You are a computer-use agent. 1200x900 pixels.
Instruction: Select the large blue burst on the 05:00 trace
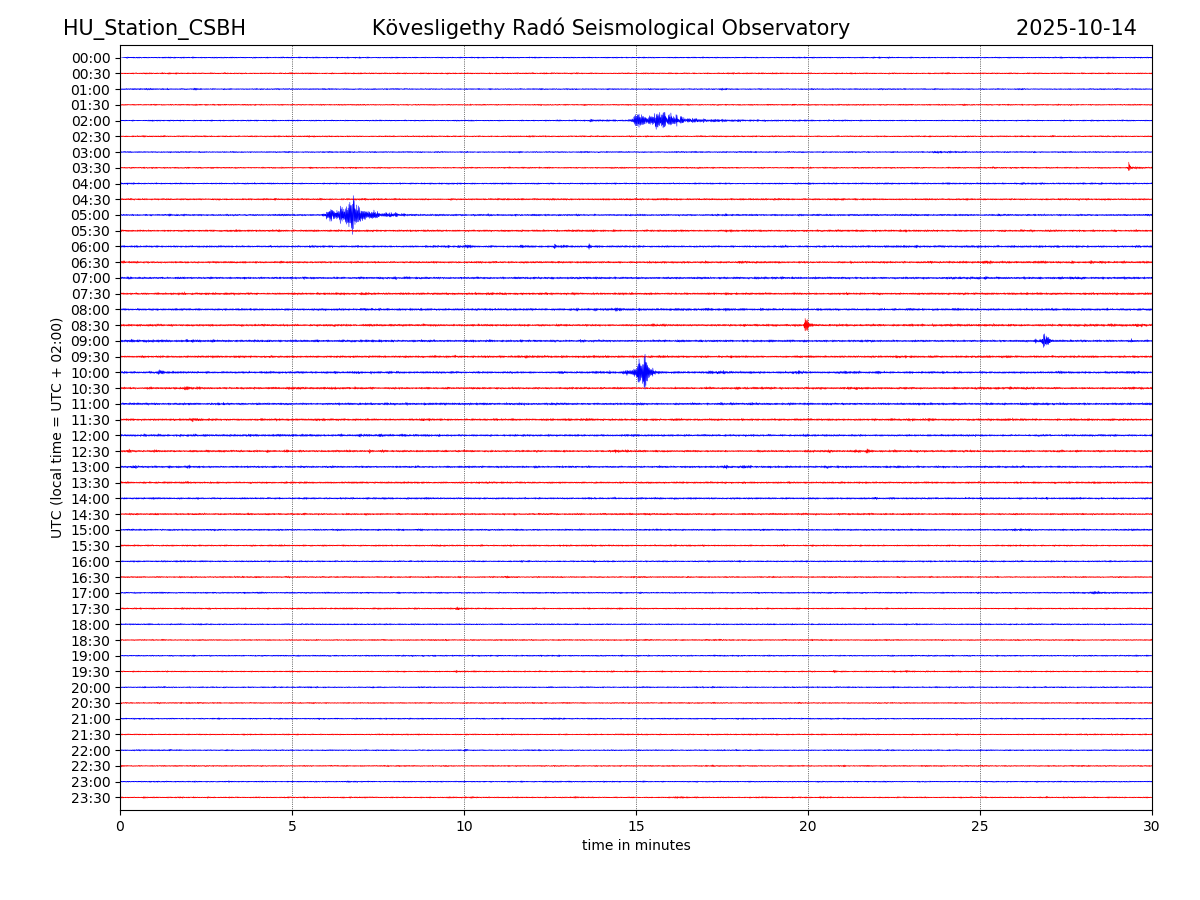pos(351,214)
